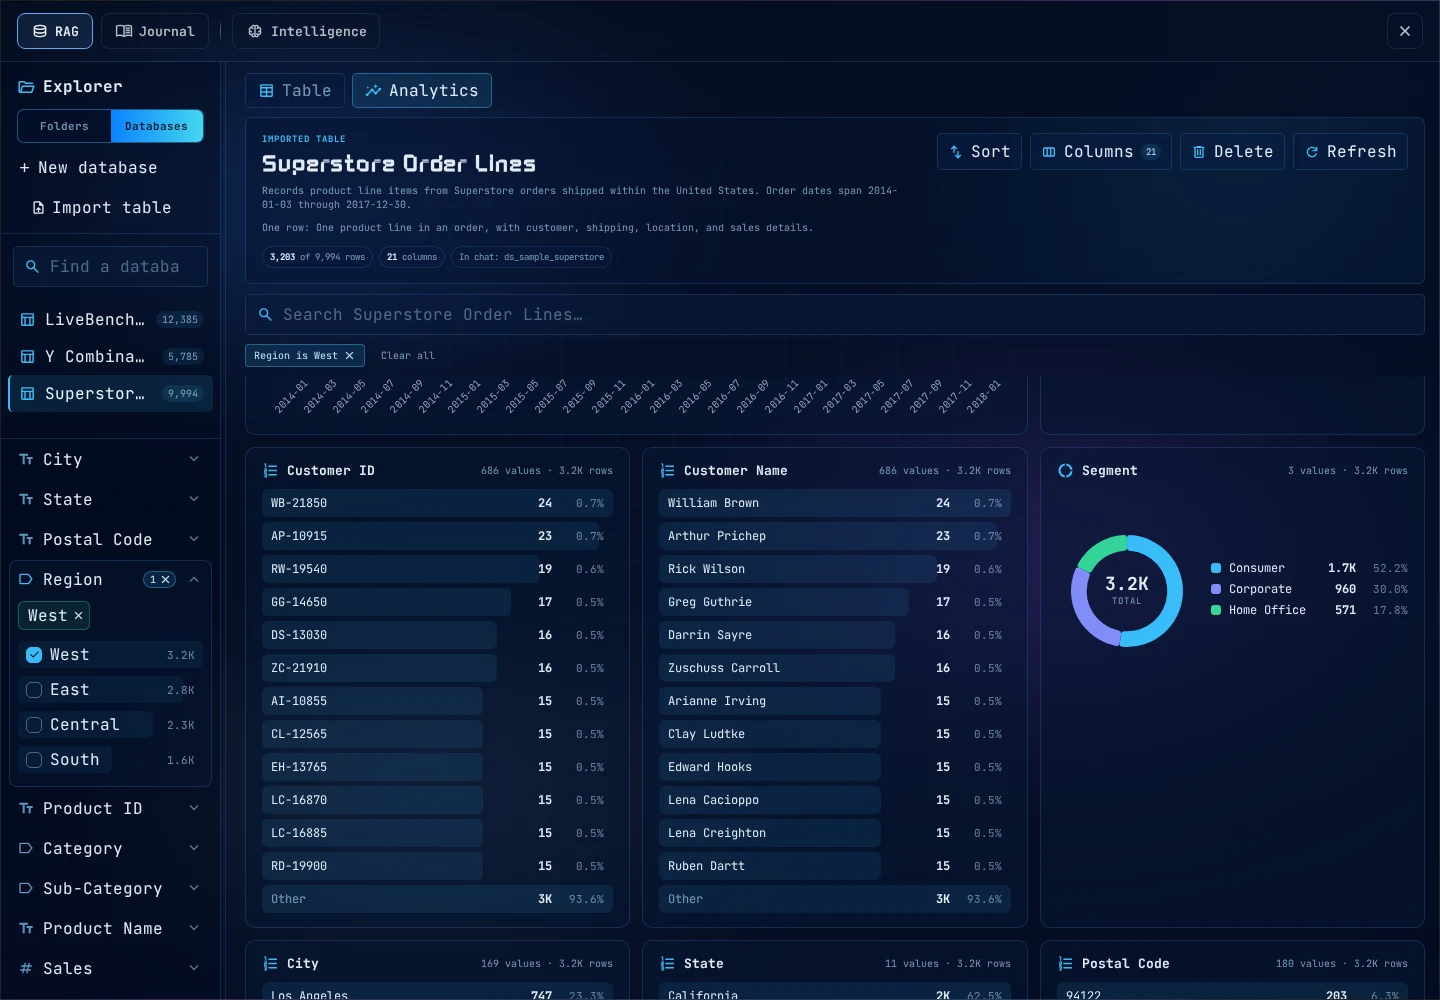Open the Columns selector button

1100,152
